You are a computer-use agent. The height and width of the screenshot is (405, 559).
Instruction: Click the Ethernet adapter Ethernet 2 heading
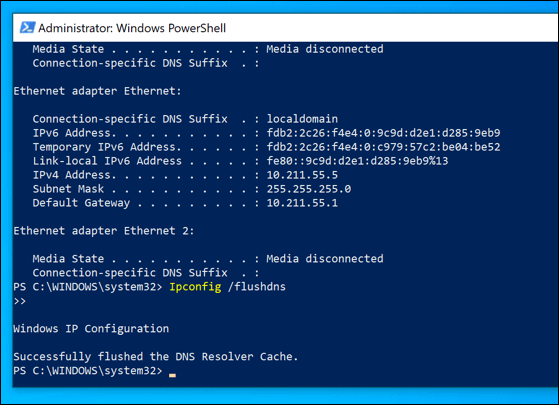tap(104, 231)
